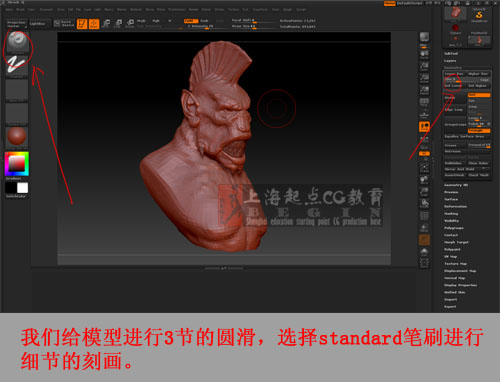Click the PolyF wireframe icon
Viewport: 500px width, 382px height.
(424, 216)
